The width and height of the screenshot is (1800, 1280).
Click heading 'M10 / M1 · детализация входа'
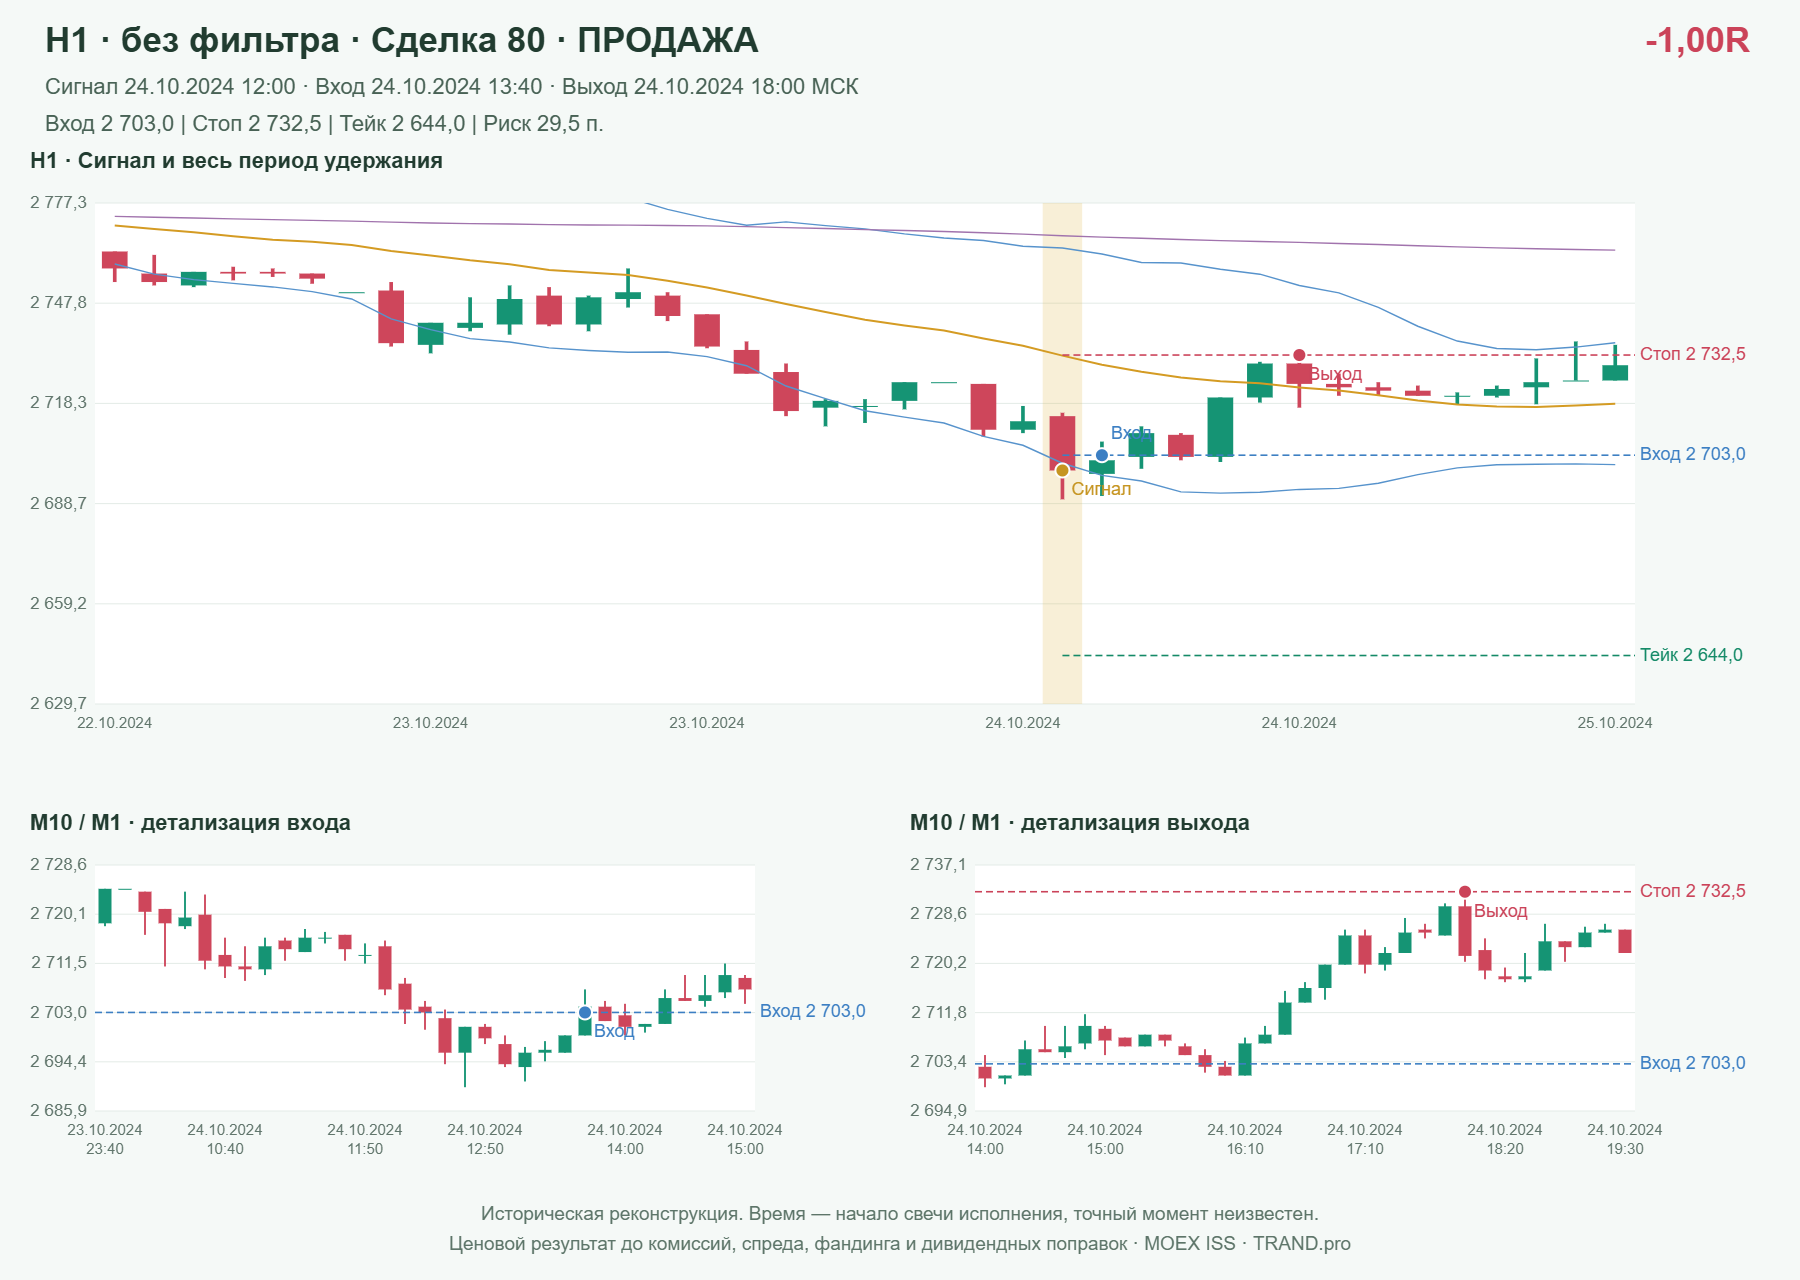coord(190,823)
